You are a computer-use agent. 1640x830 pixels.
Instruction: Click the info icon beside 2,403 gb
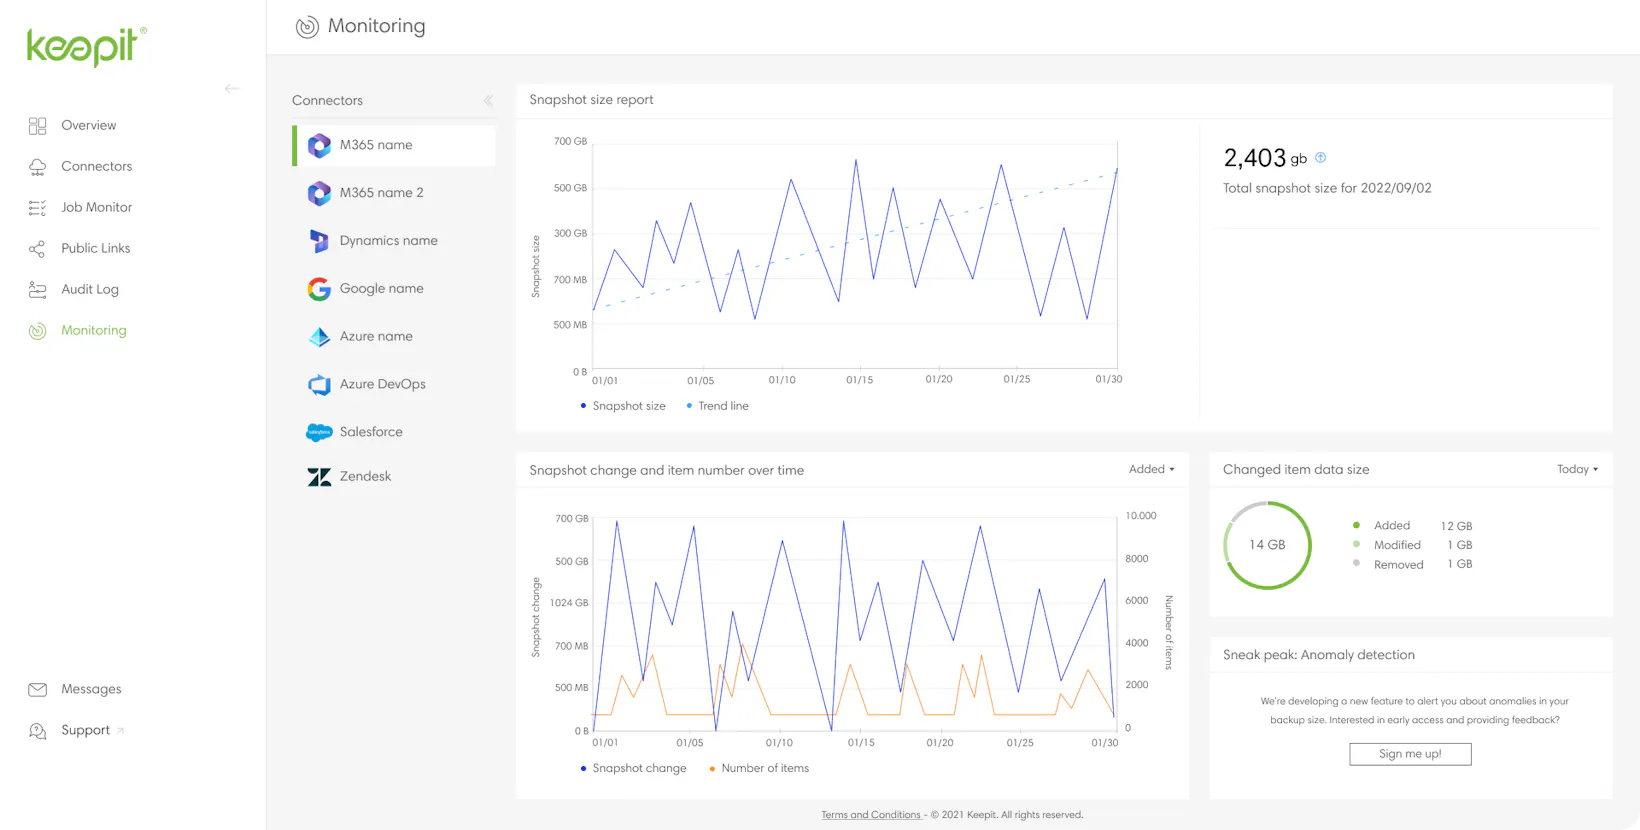pyautogui.click(x=1320, y=158)
